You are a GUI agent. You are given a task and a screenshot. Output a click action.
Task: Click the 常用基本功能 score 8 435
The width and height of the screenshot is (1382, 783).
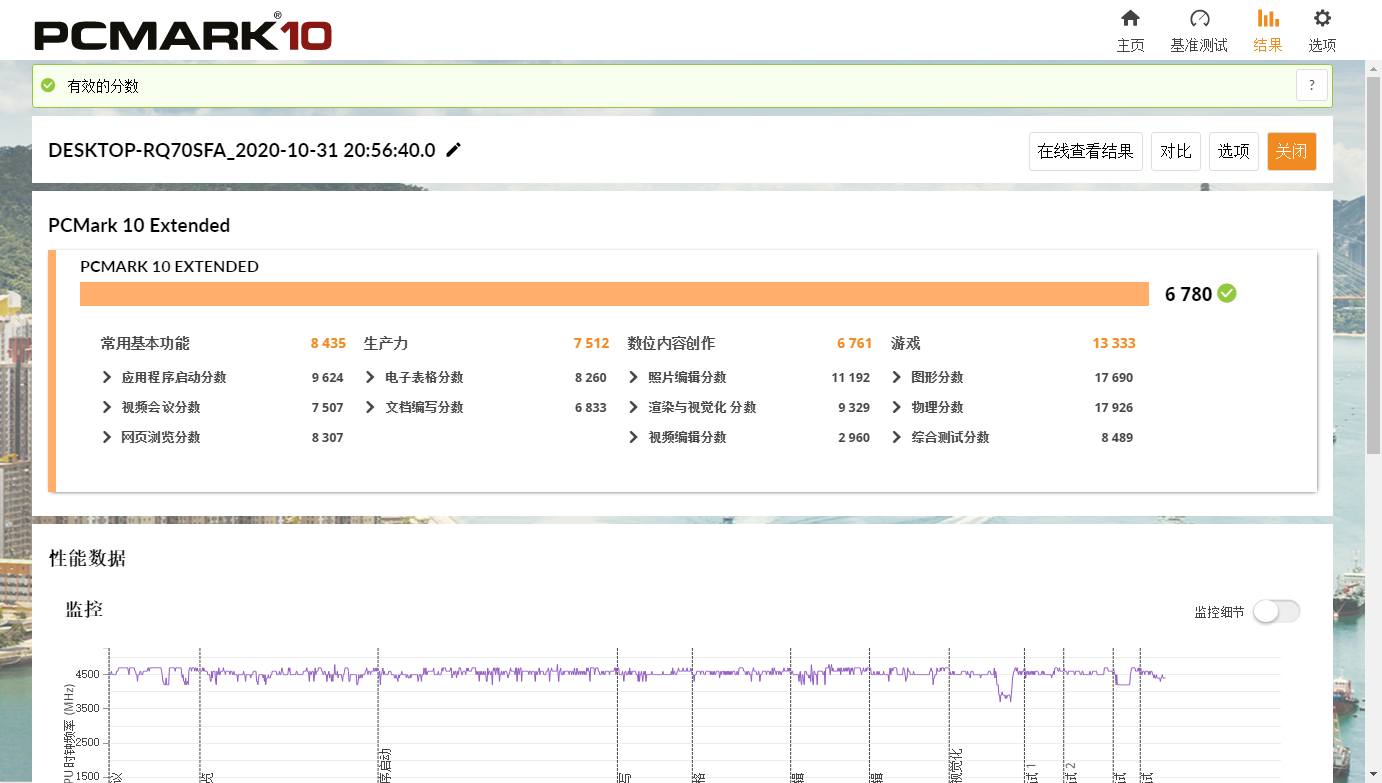[x=328, y=343]
